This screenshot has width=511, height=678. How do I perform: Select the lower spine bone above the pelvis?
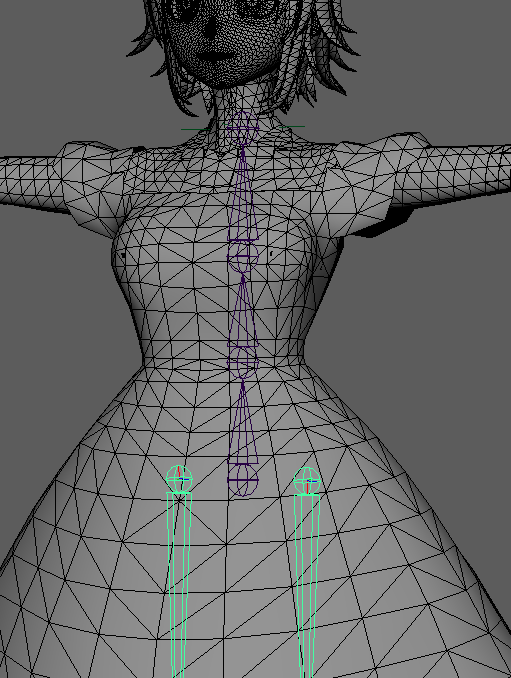(243, 422)
